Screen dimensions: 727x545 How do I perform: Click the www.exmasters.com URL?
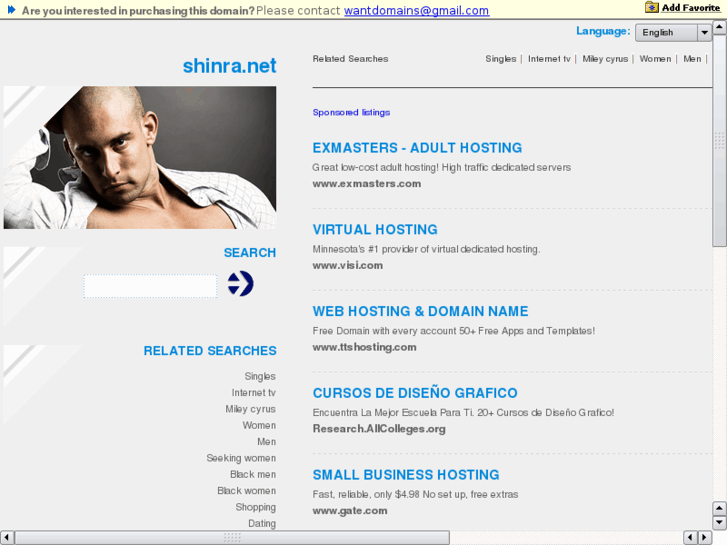367,184
